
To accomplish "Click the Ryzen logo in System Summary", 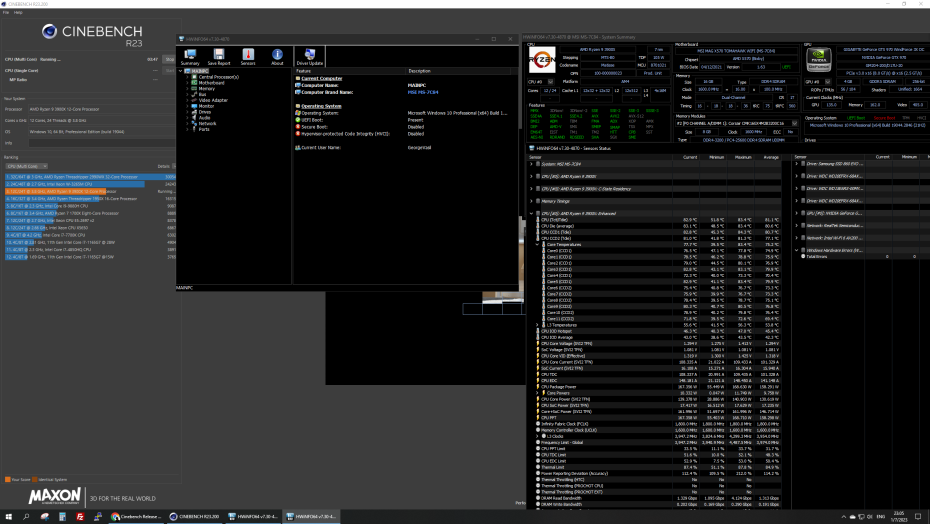I will click(542, 60).
